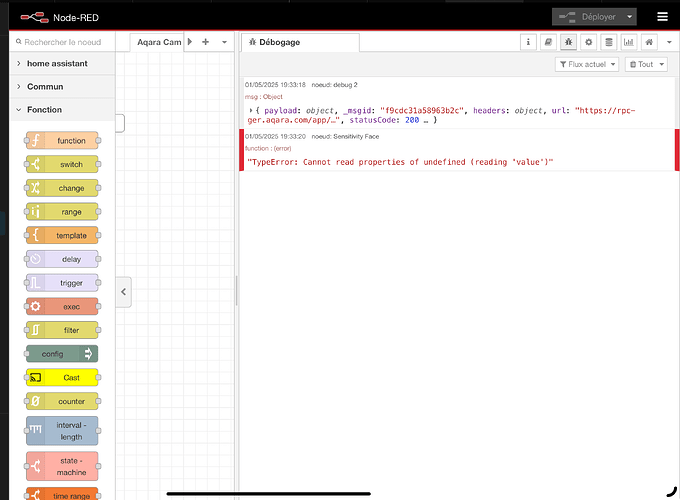This screenshot has width=680, height=500.
Task: Select the Cast node
Action: click(62, 377)
